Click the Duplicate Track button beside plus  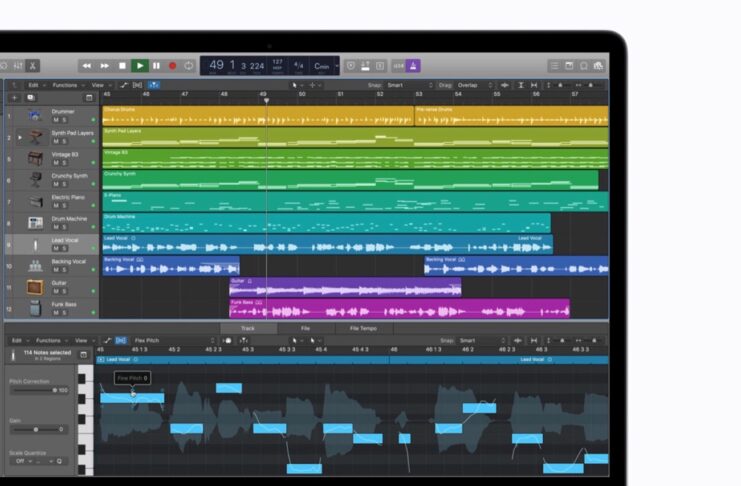pyautogui.click(x=31, y=98)
